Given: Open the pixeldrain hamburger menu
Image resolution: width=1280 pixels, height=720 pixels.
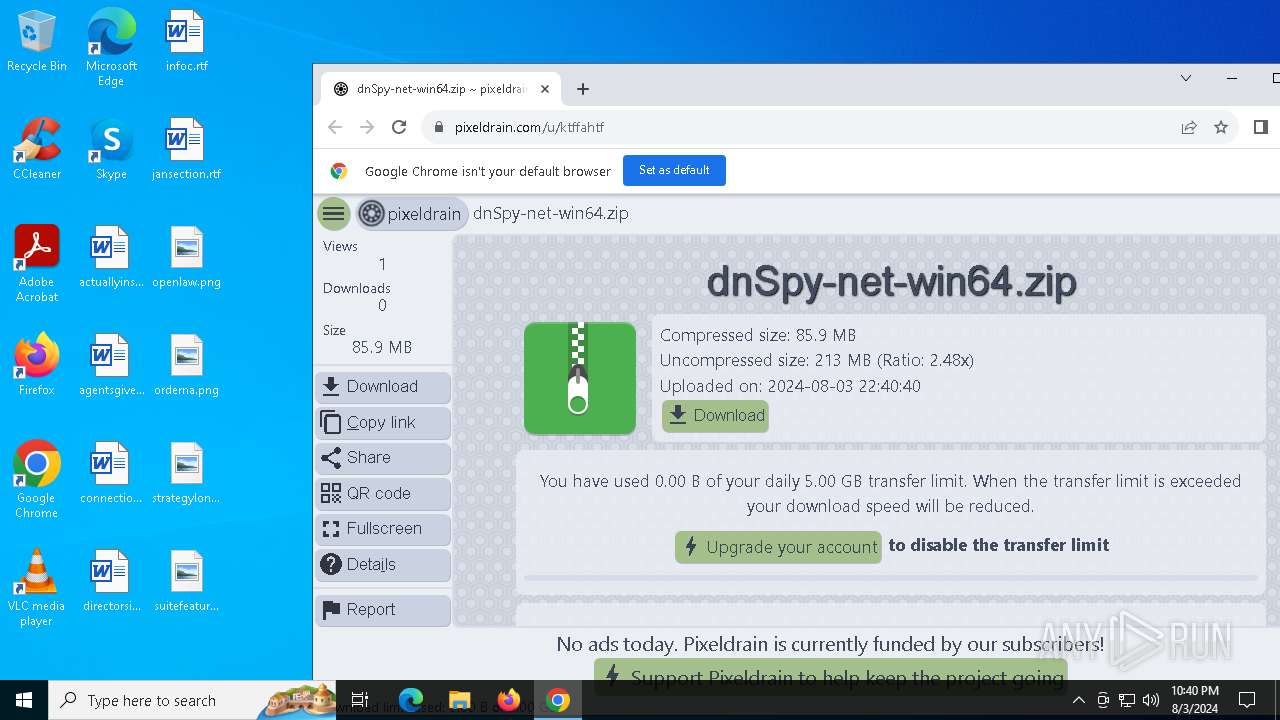Looking at the screenshot, I should [x=334, y=213].
